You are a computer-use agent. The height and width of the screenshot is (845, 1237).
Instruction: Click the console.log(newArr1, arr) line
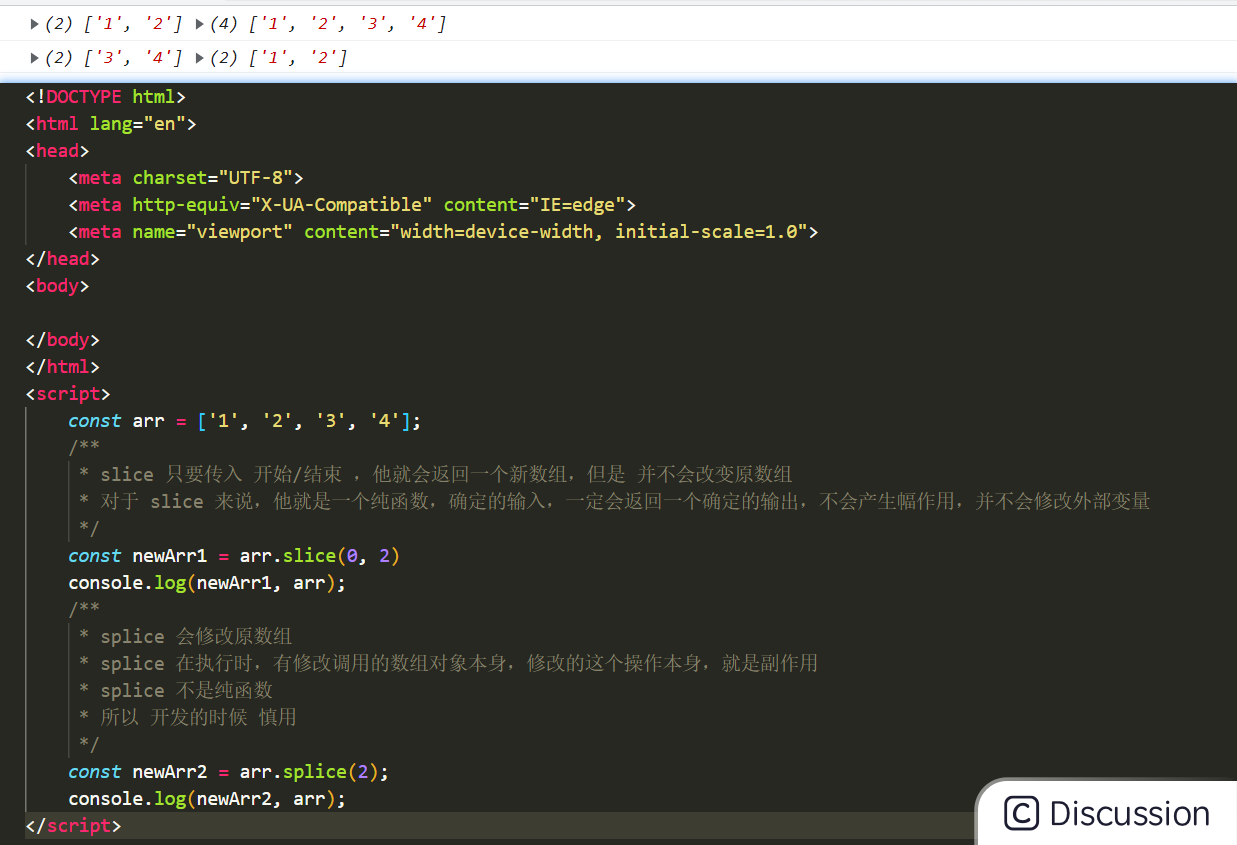pyautogui.click(x=207, y=583)
